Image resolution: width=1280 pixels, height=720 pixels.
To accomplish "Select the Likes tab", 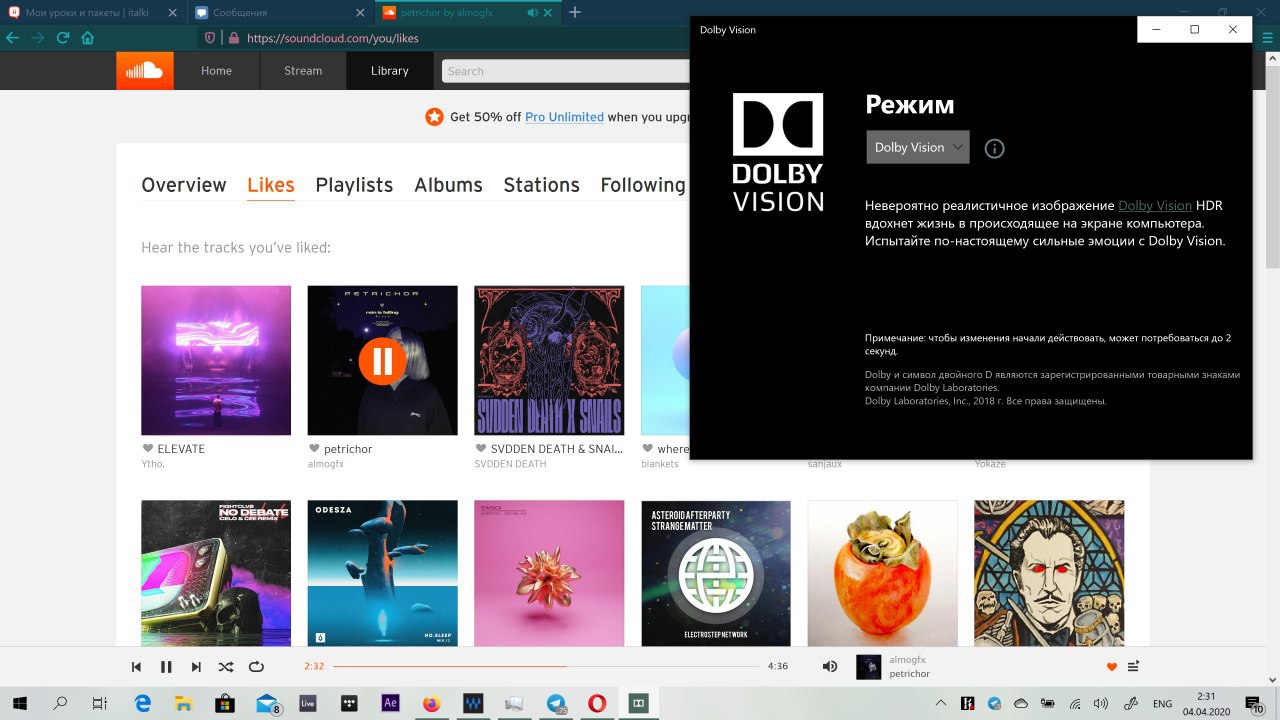I will pyautogui.click(x=271, y=185).
